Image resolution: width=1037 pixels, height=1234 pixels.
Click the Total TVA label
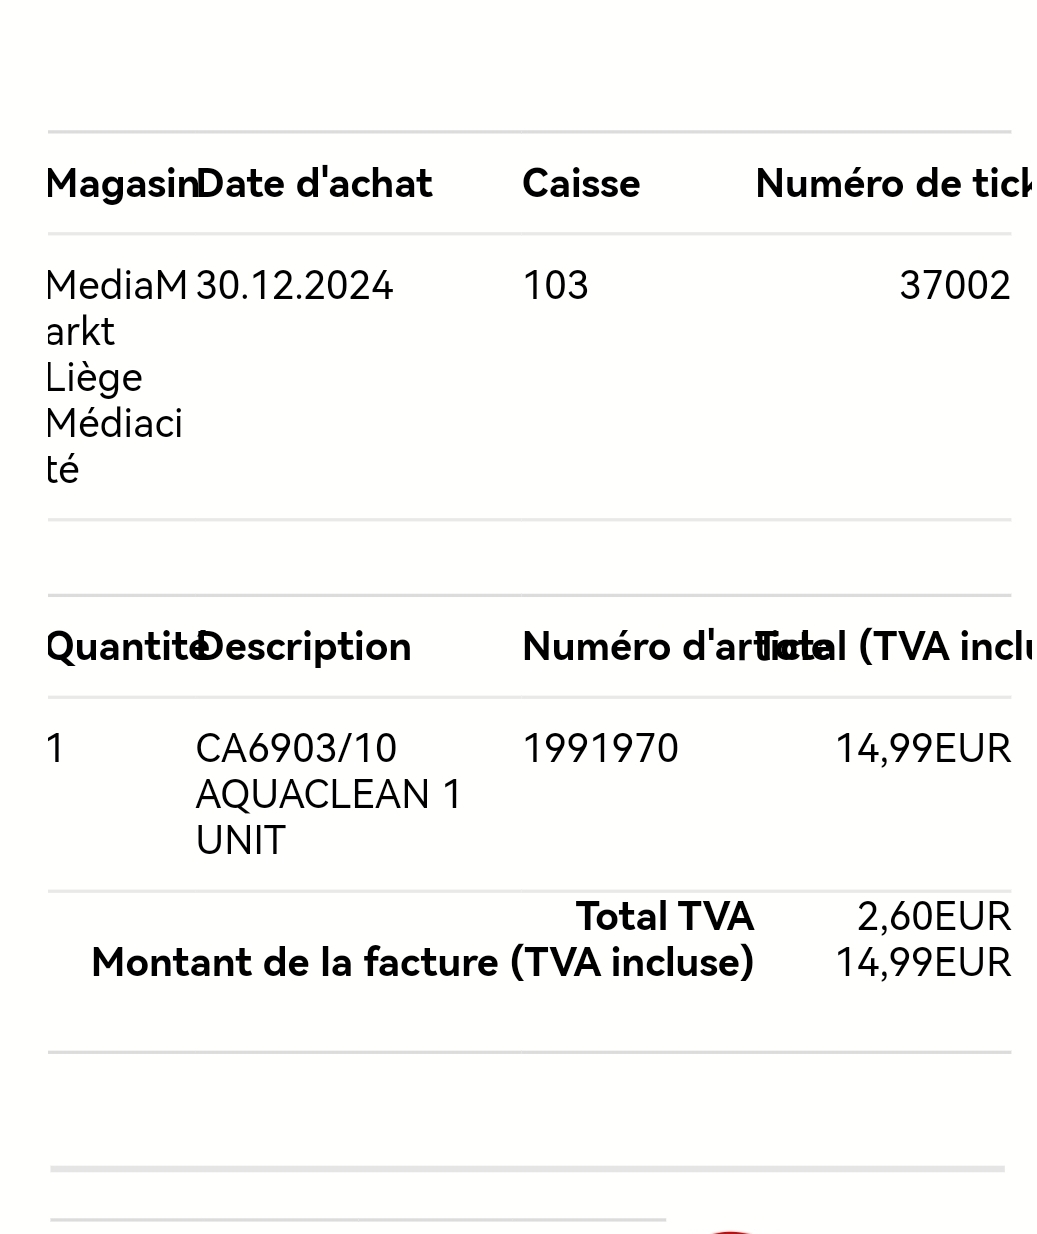(664, 917)
